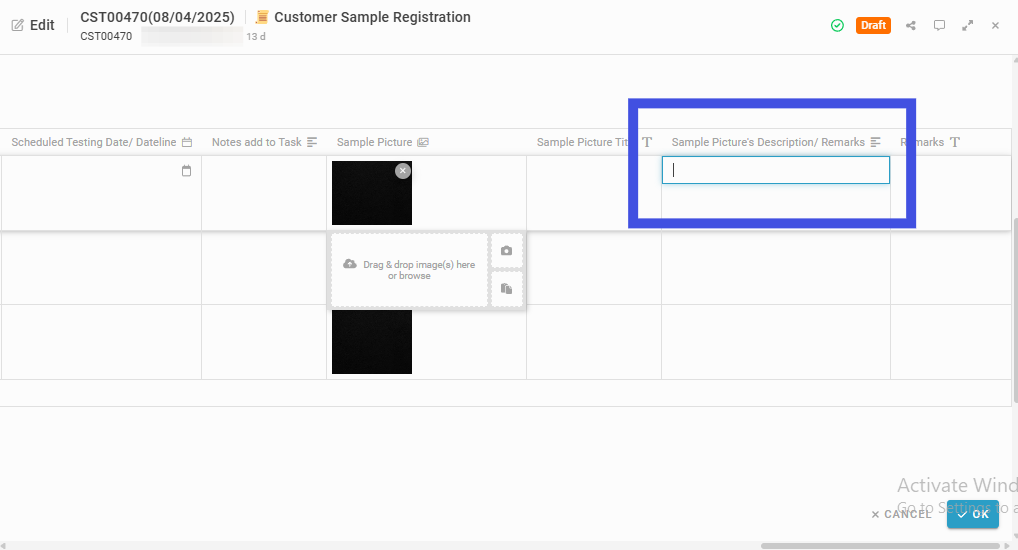Click the horizontal scrollbar thumb
Viewport: 1018px width, 550px height.
880,545
